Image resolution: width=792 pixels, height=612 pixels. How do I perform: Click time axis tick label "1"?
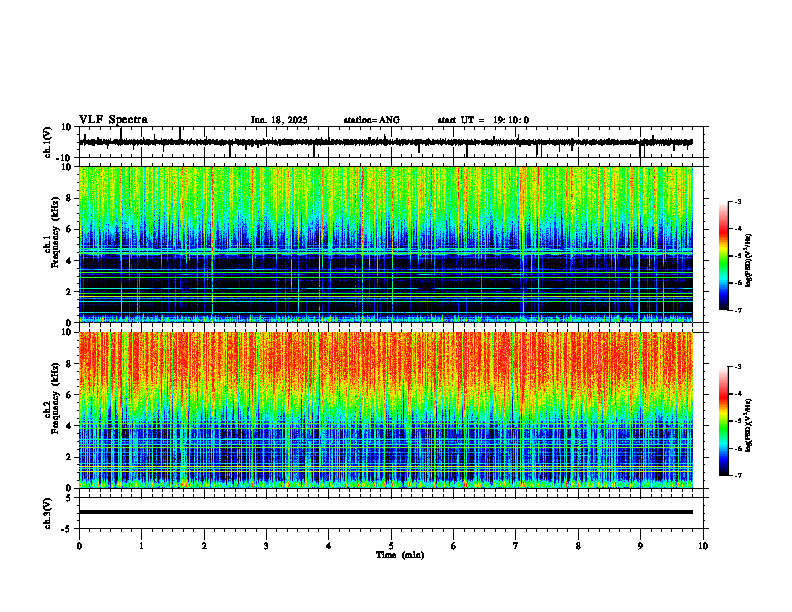[x=141, y=546]
